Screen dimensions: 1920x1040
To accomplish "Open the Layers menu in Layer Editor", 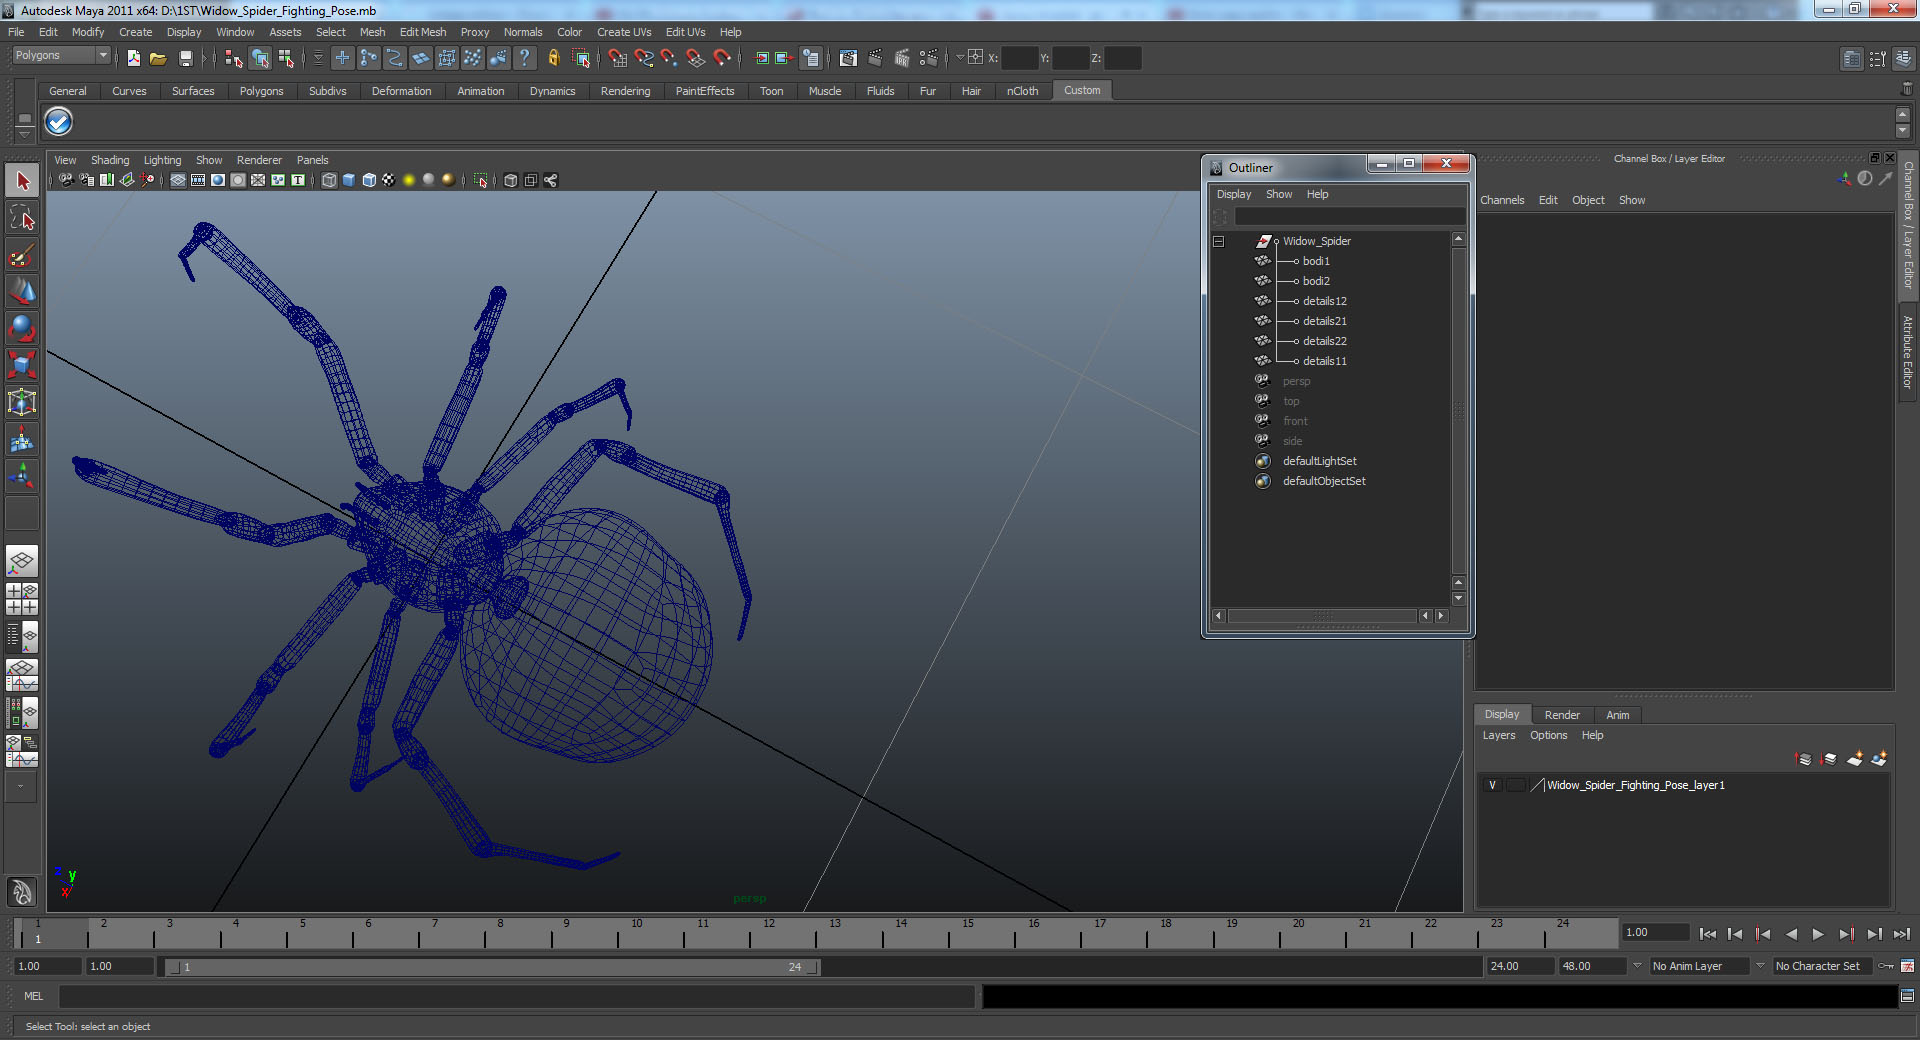I will click(x=1498, y=735).
